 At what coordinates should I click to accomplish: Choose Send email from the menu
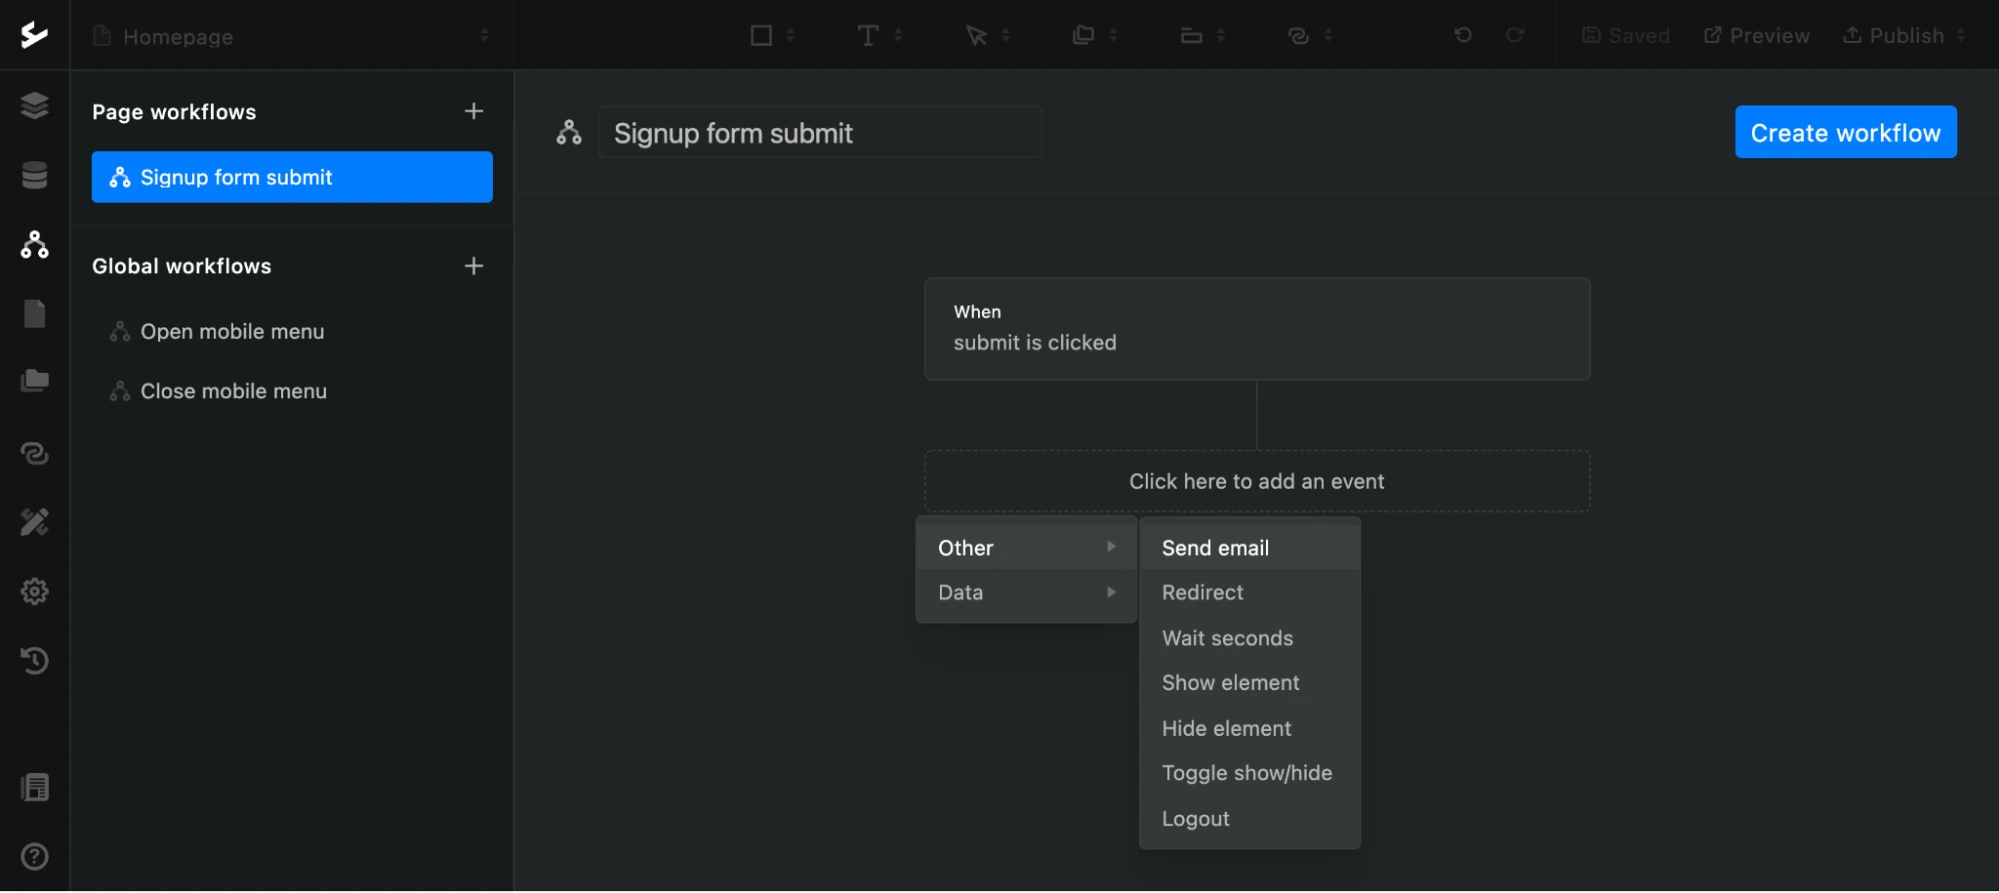pos(1215,548)
